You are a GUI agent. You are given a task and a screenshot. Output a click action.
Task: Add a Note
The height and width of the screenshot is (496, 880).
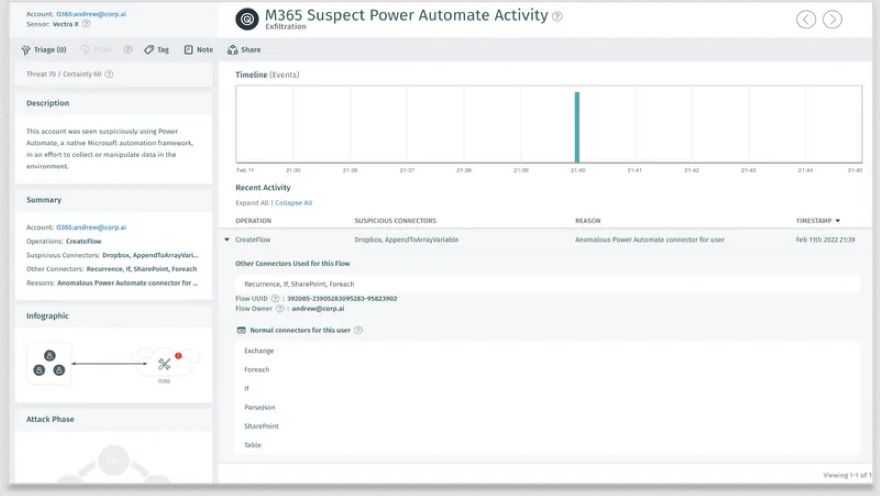[199, 49]
